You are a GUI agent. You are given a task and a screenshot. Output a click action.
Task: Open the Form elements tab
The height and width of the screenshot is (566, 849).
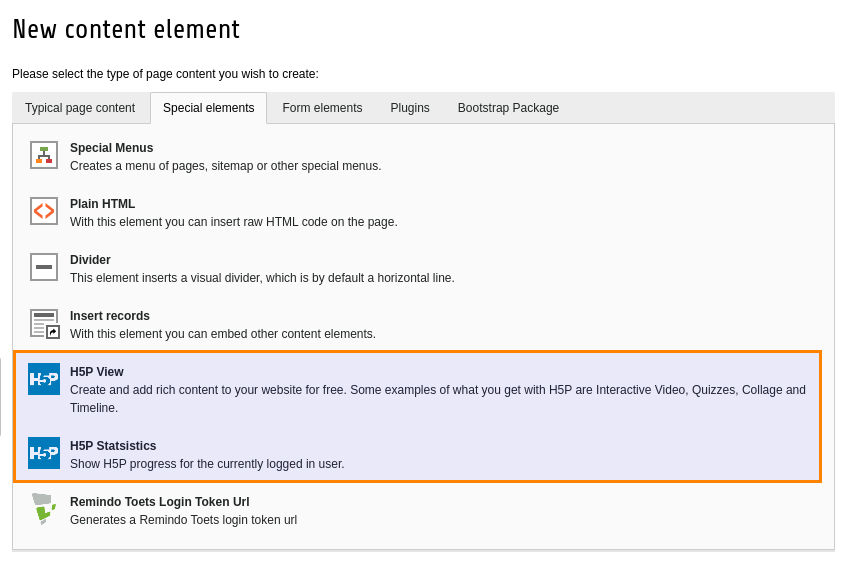[x=322, y=108]
